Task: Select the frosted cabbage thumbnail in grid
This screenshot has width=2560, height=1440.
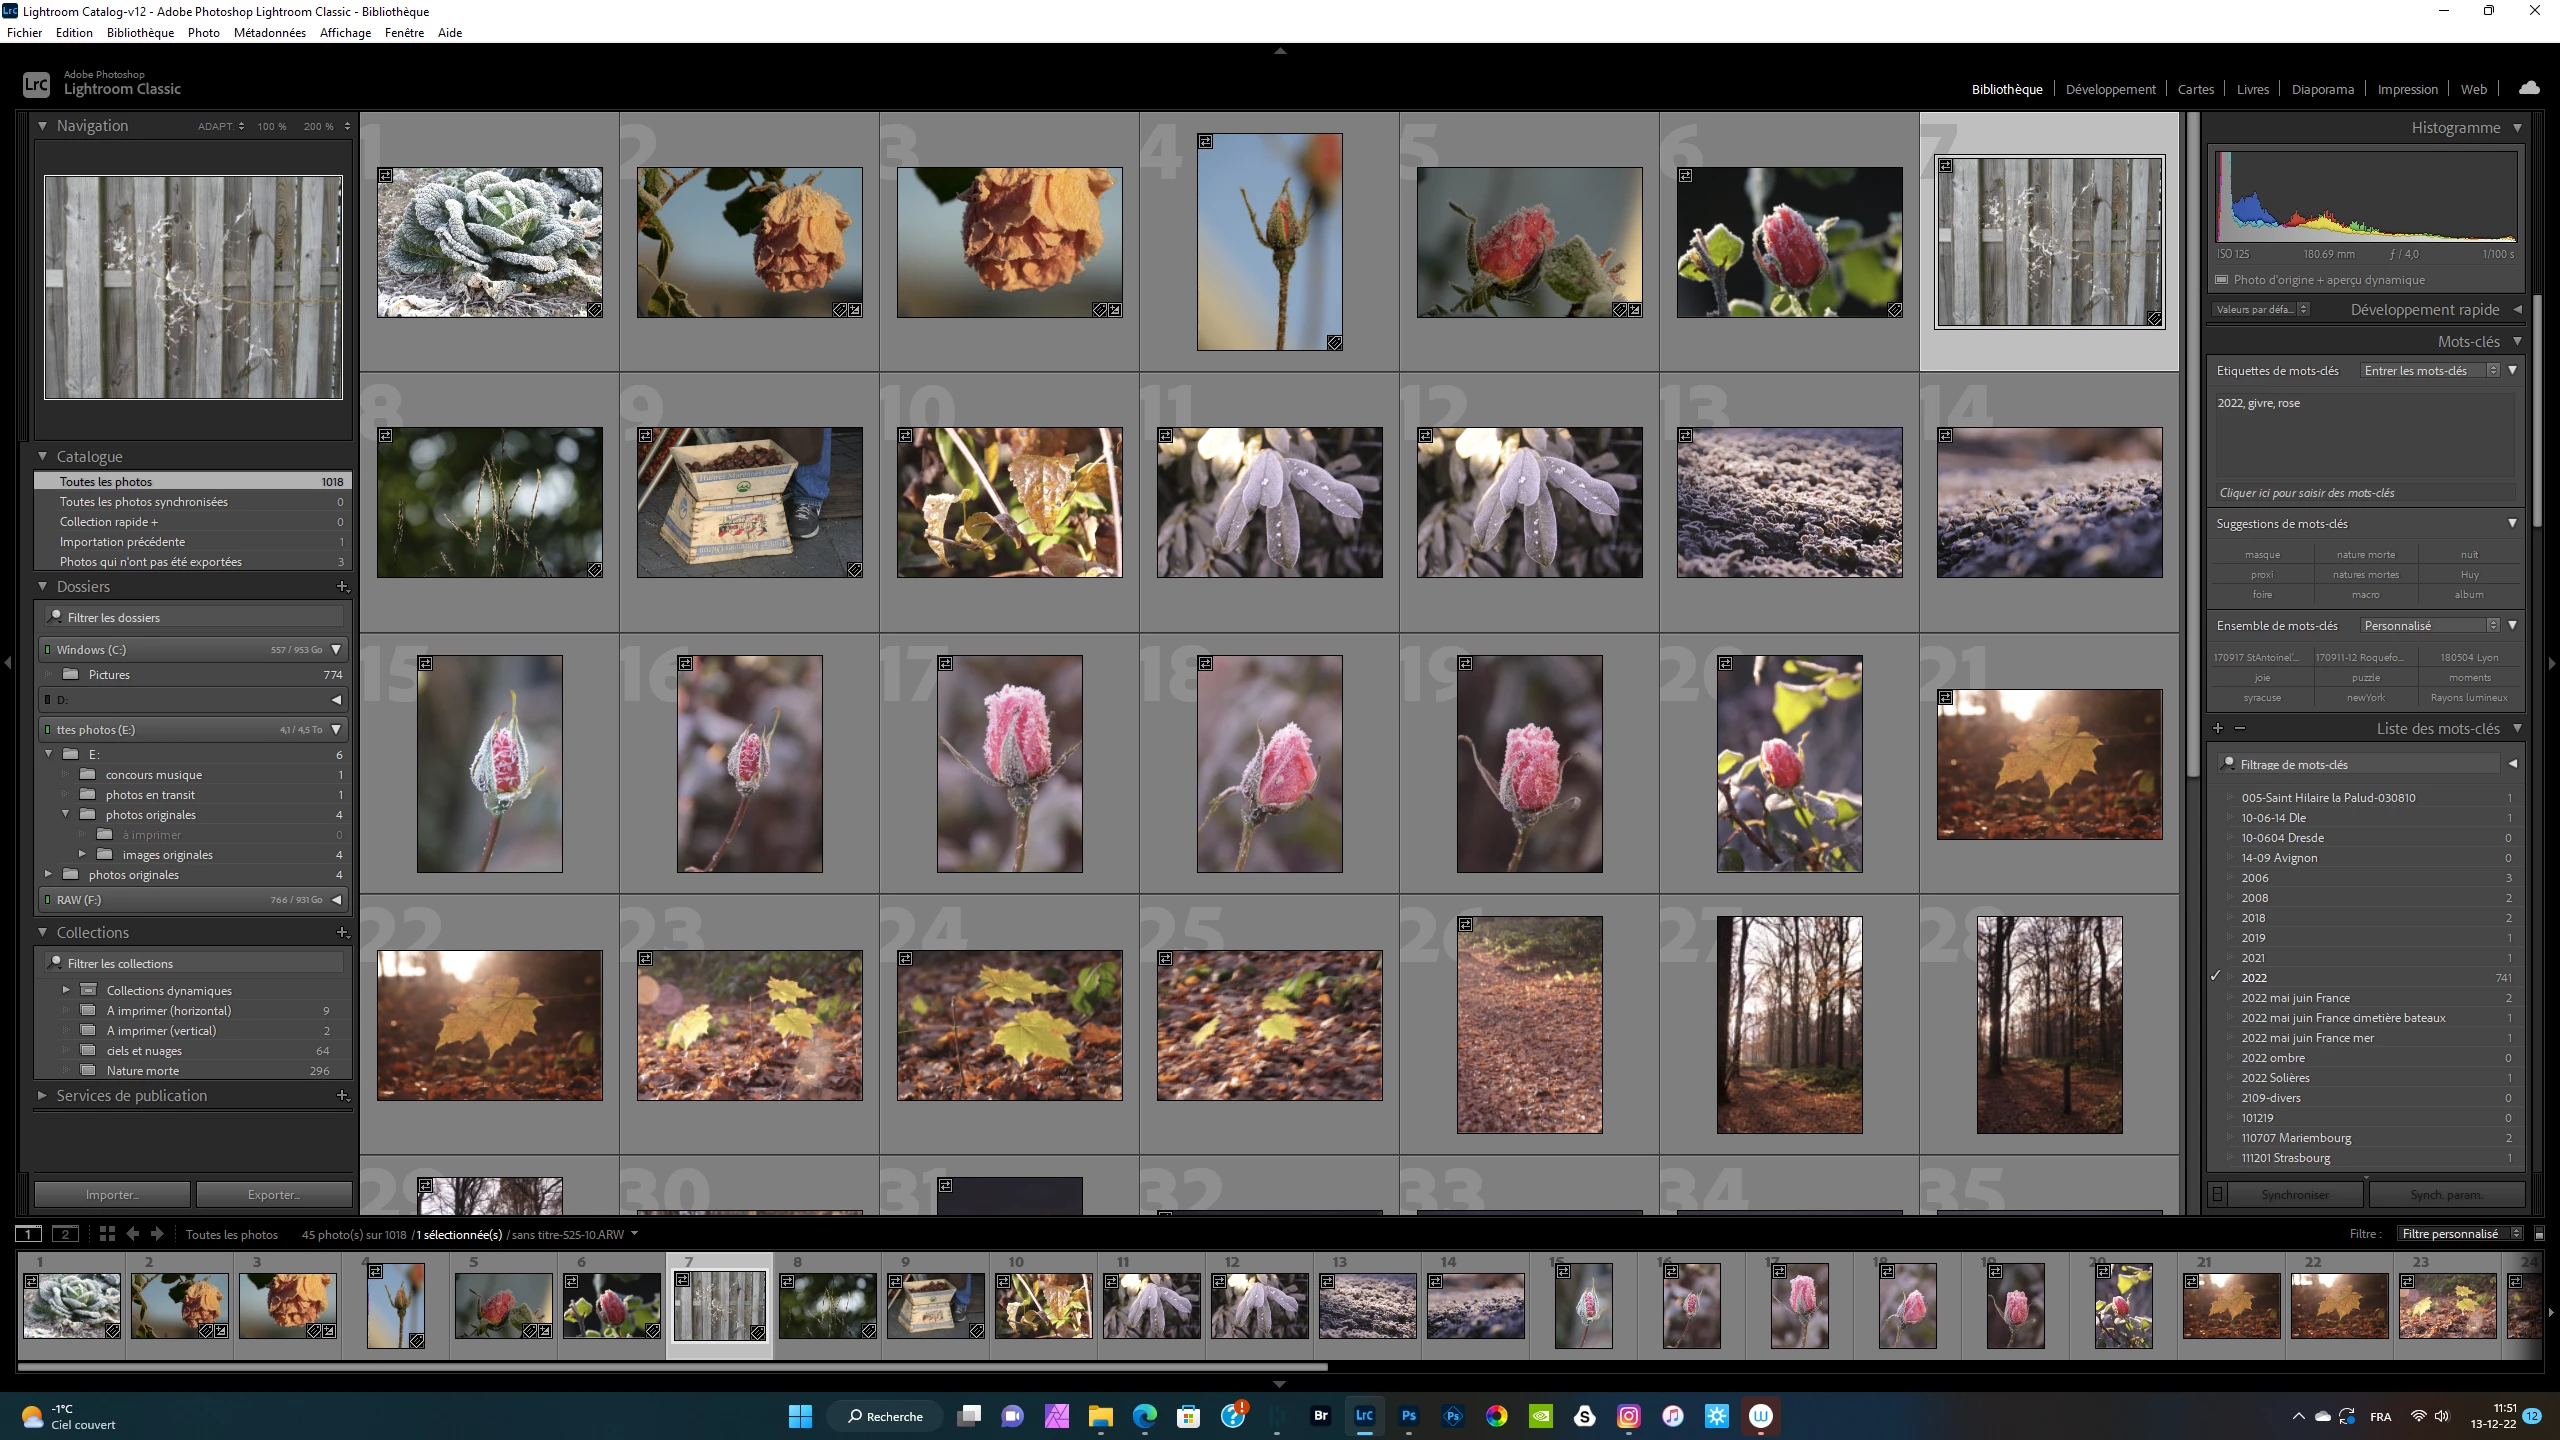Action: coord(489,242)
